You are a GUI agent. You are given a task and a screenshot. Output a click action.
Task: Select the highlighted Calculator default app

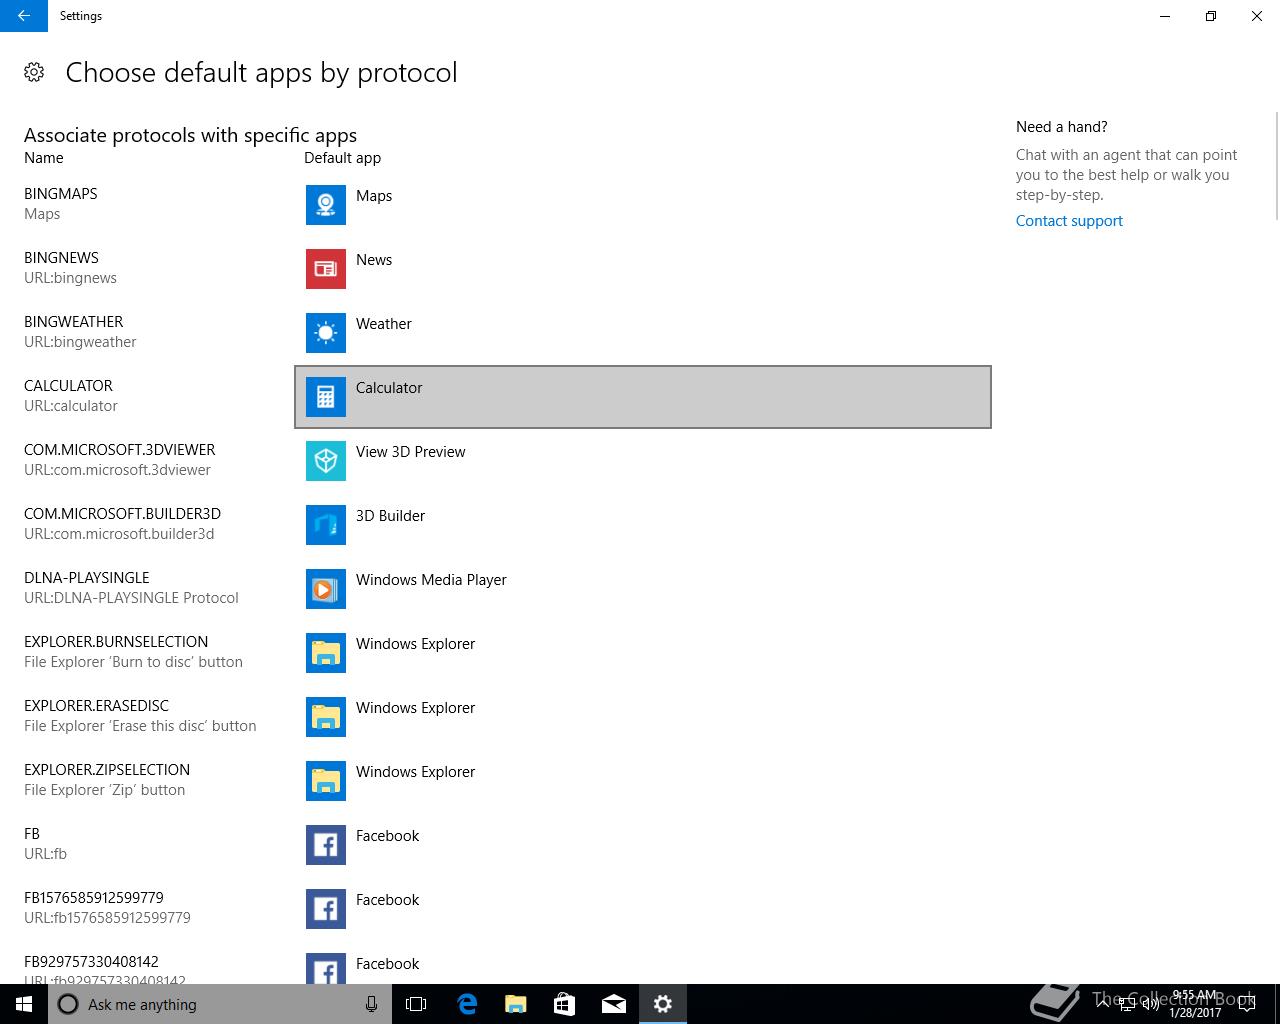tap(643, 397)
